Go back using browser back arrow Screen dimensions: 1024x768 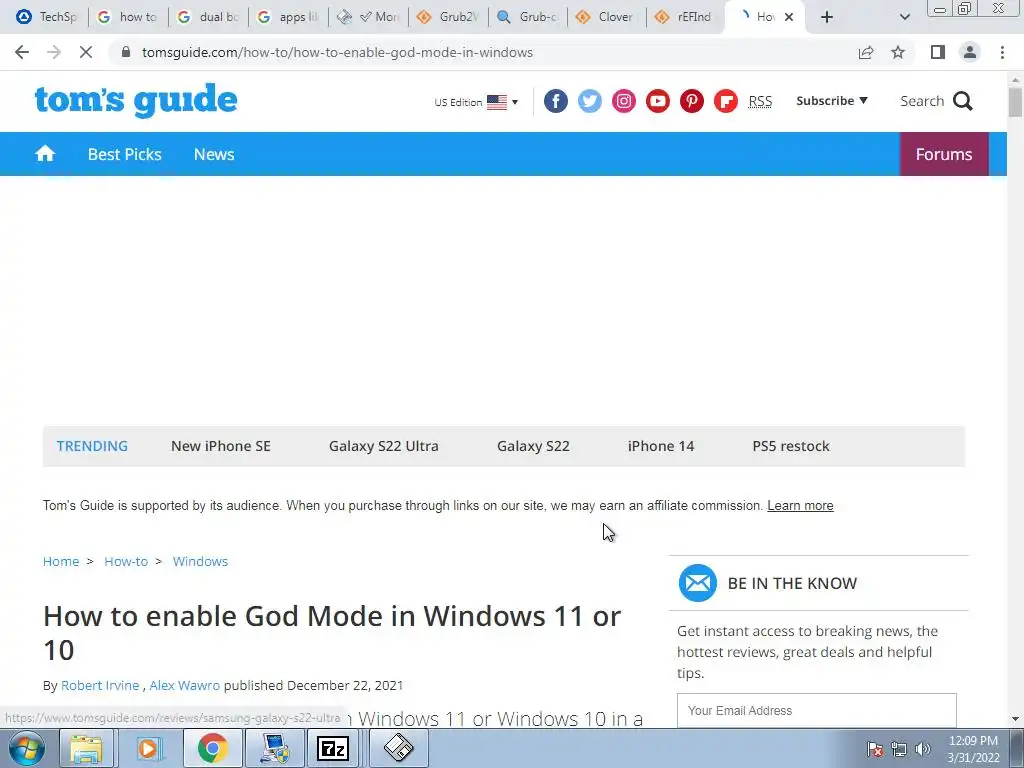click(x=22, y=52)
